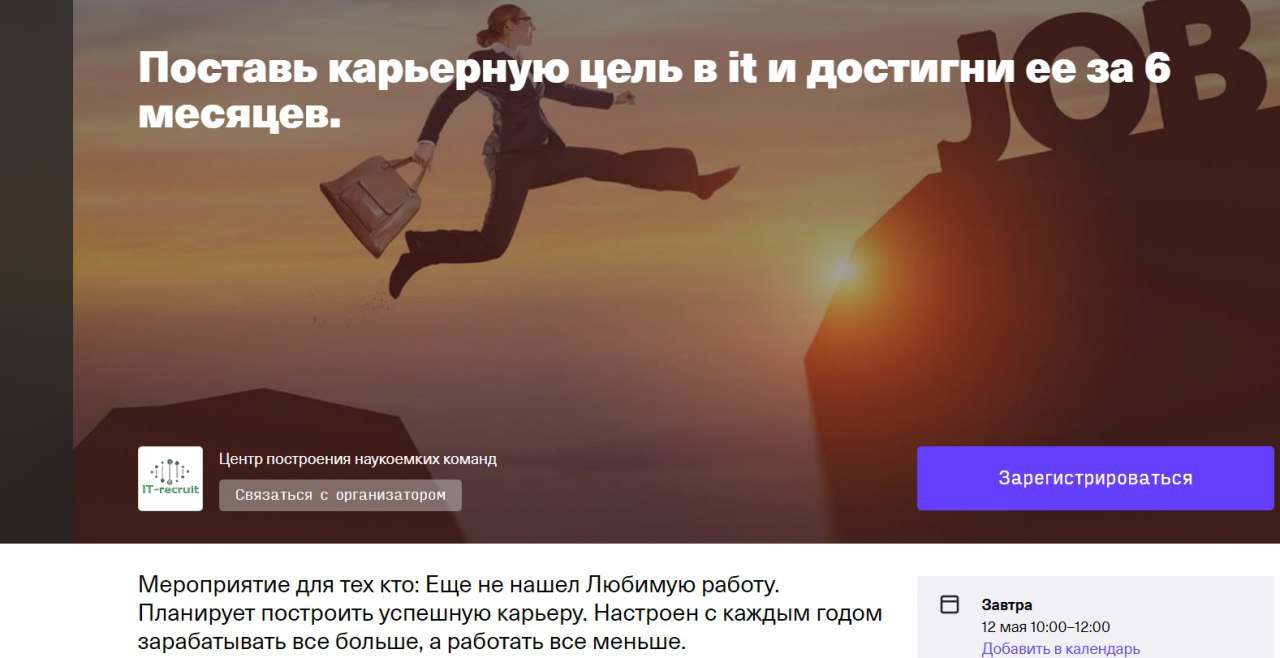Click the Мероприятие для тех кто description paragraph

point(510,612)
